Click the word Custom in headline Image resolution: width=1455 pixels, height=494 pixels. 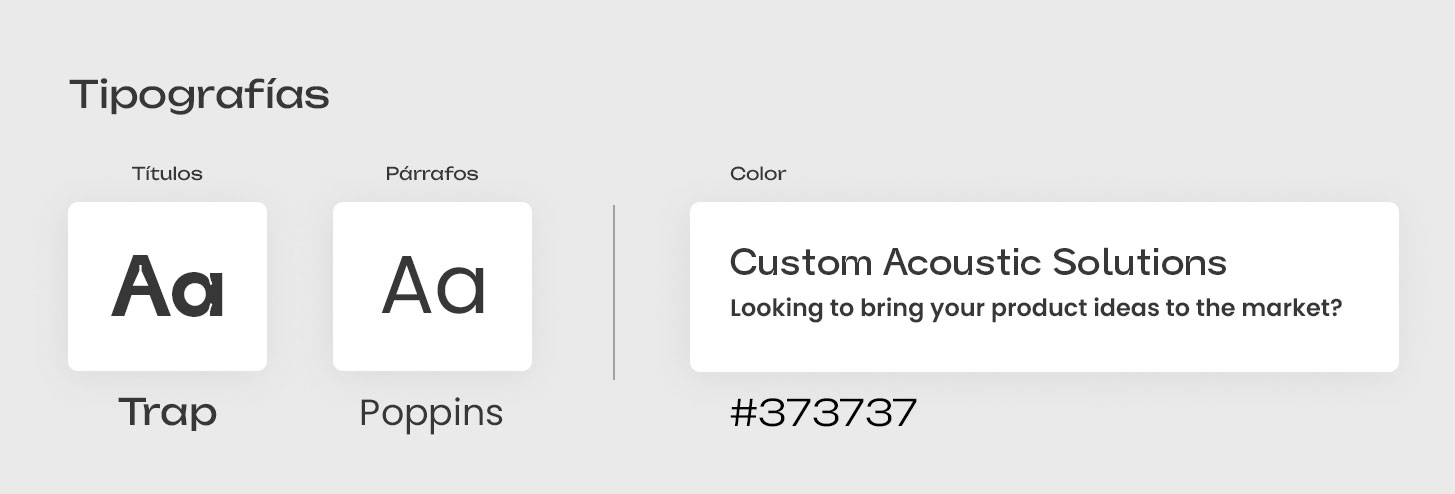click(801, 262)
